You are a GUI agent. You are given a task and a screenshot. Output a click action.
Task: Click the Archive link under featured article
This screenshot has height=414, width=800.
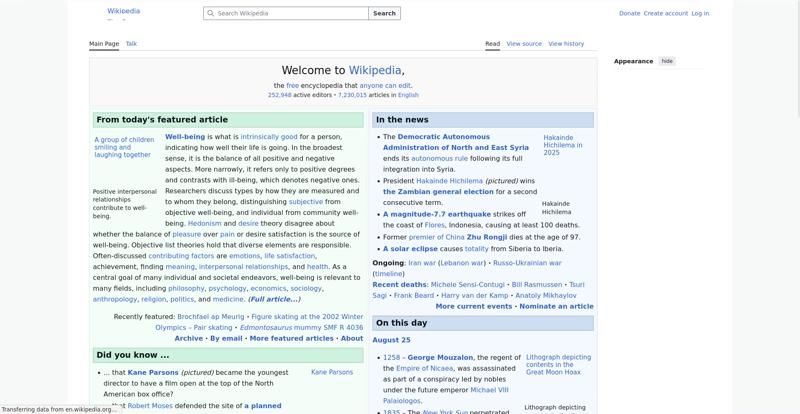click(x=188, y=338)
